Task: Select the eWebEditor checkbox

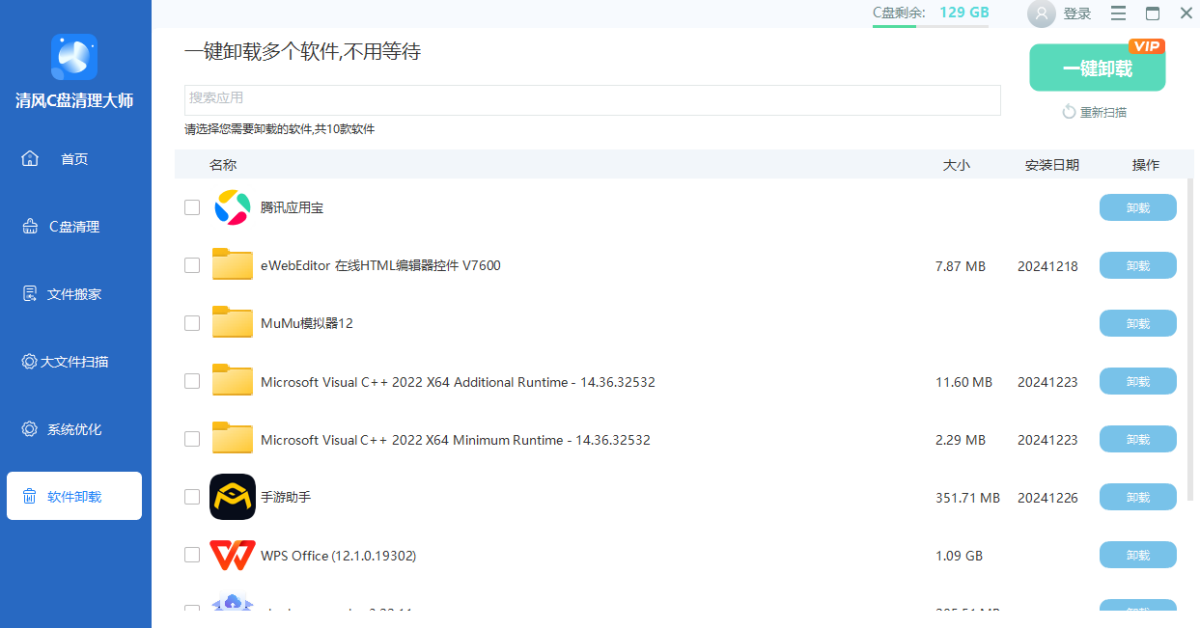Action: [192, 266]
